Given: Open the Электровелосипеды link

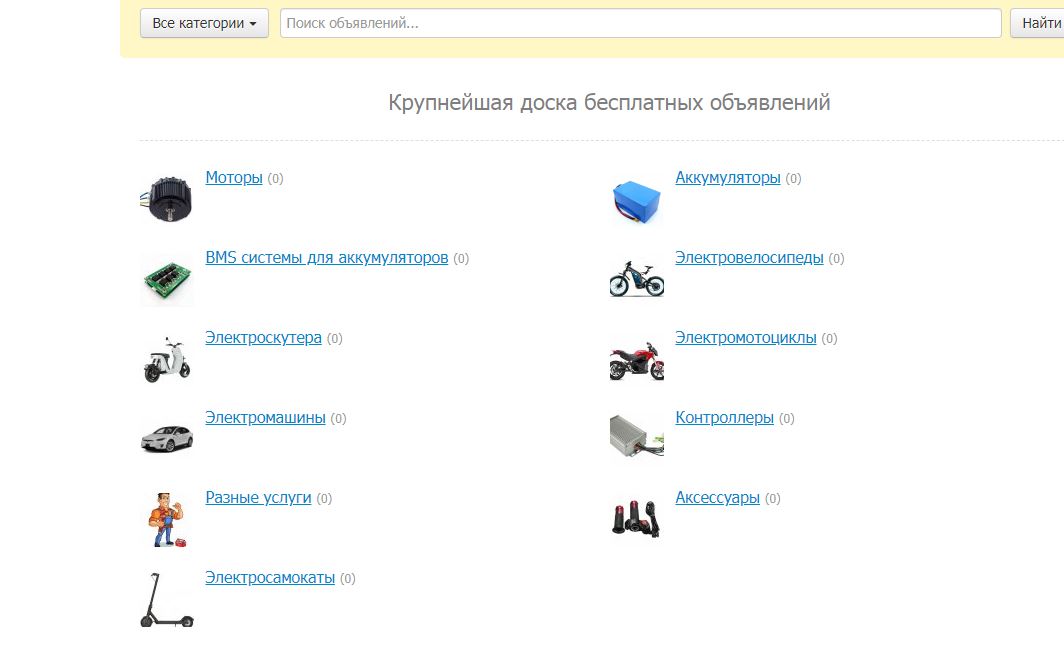Looking at the screenshot, I should (x=749, y=258).
